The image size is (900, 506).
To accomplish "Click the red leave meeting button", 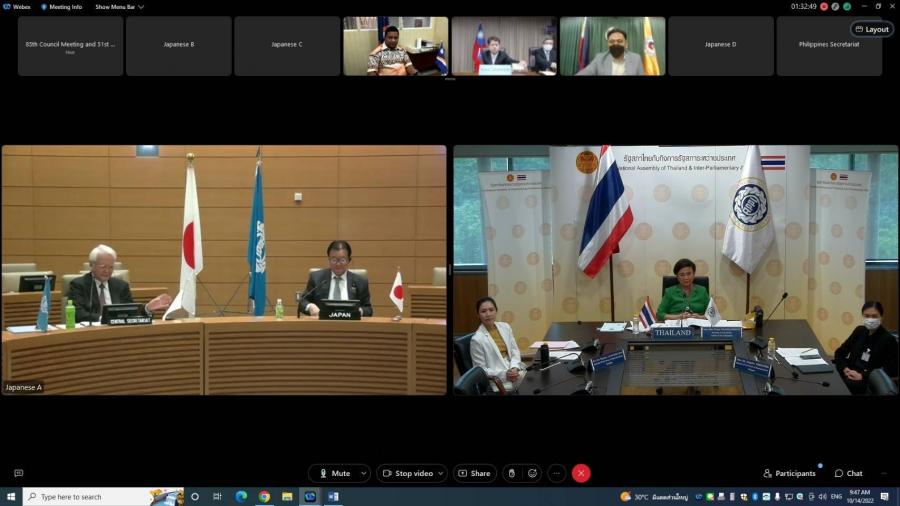I will (581, 473).
